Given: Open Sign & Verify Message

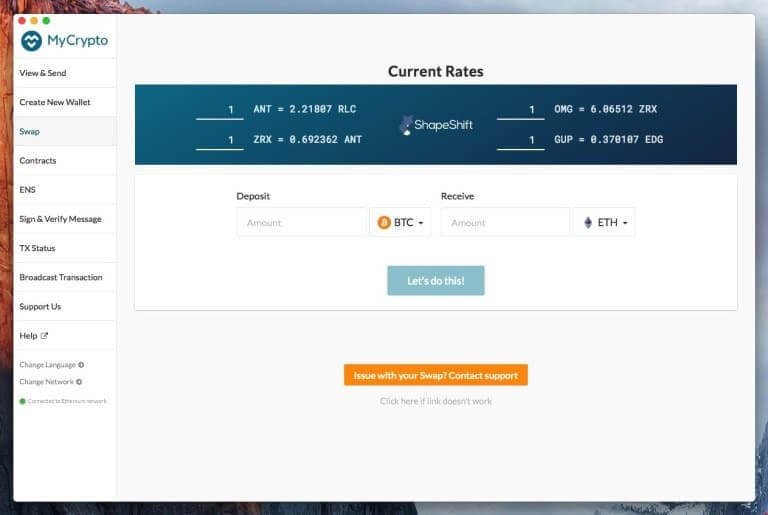Looking at the screenshot, I should tap(65, 219).
